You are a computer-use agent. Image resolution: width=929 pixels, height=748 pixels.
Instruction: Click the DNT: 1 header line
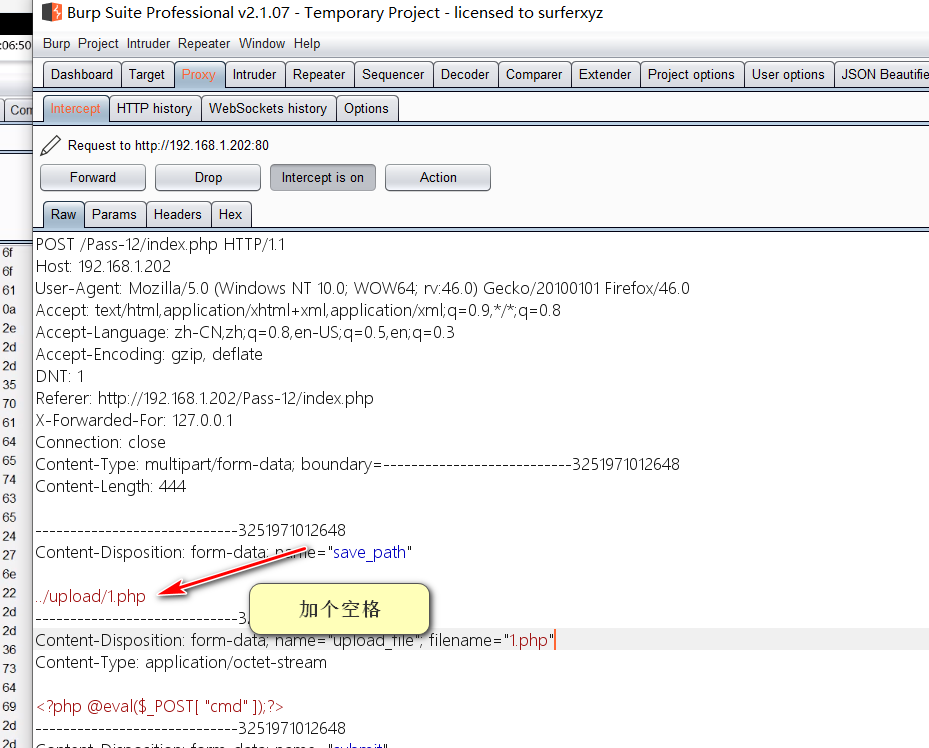[x=60, y=376]
